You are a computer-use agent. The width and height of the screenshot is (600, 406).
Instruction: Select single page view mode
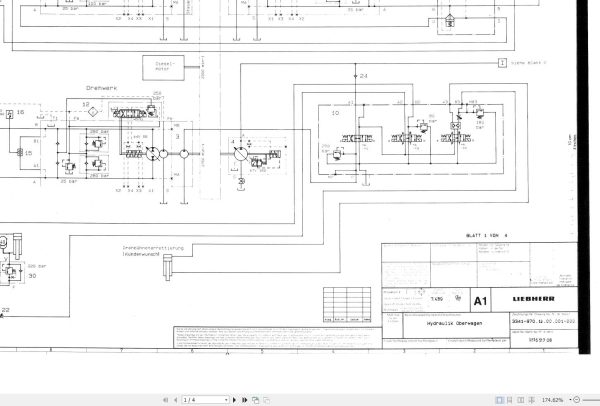tap(499, 400)
